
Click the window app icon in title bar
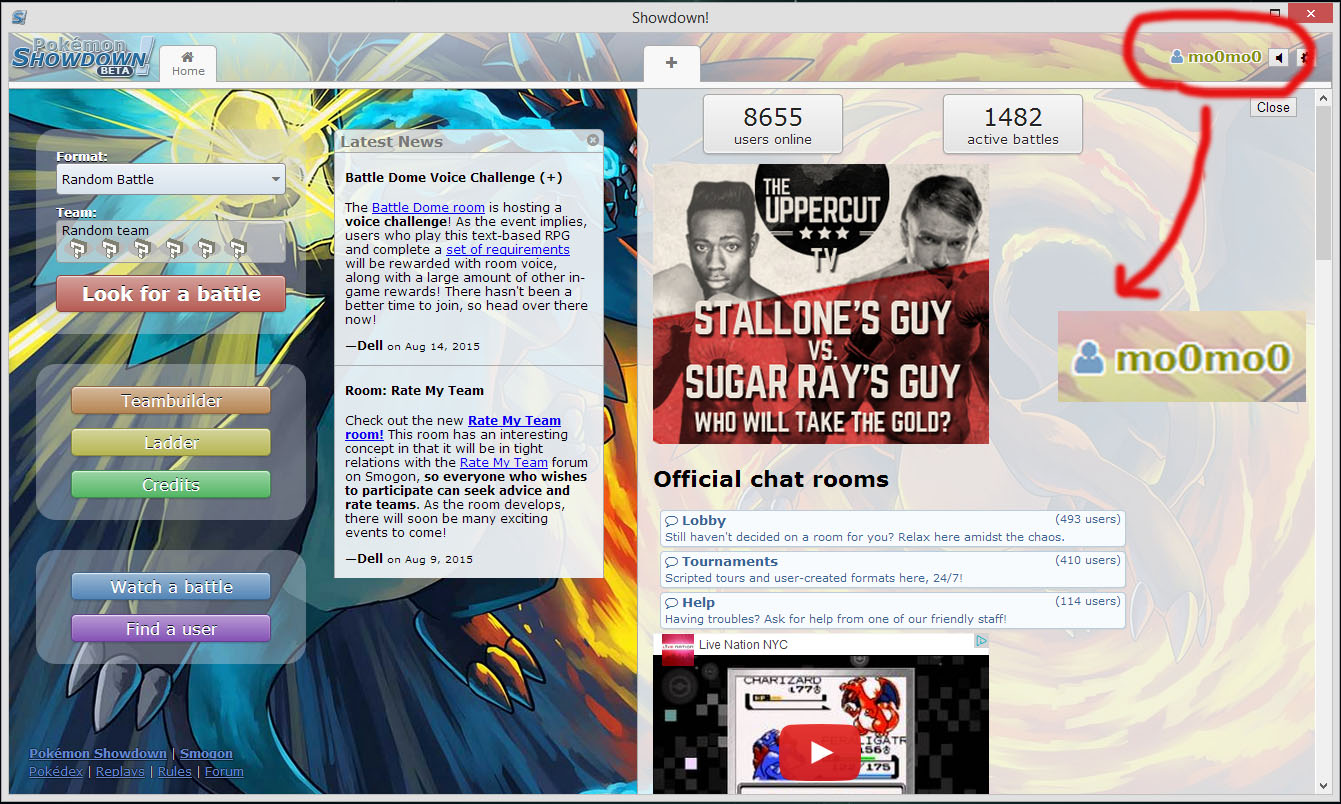pos(19,16)
